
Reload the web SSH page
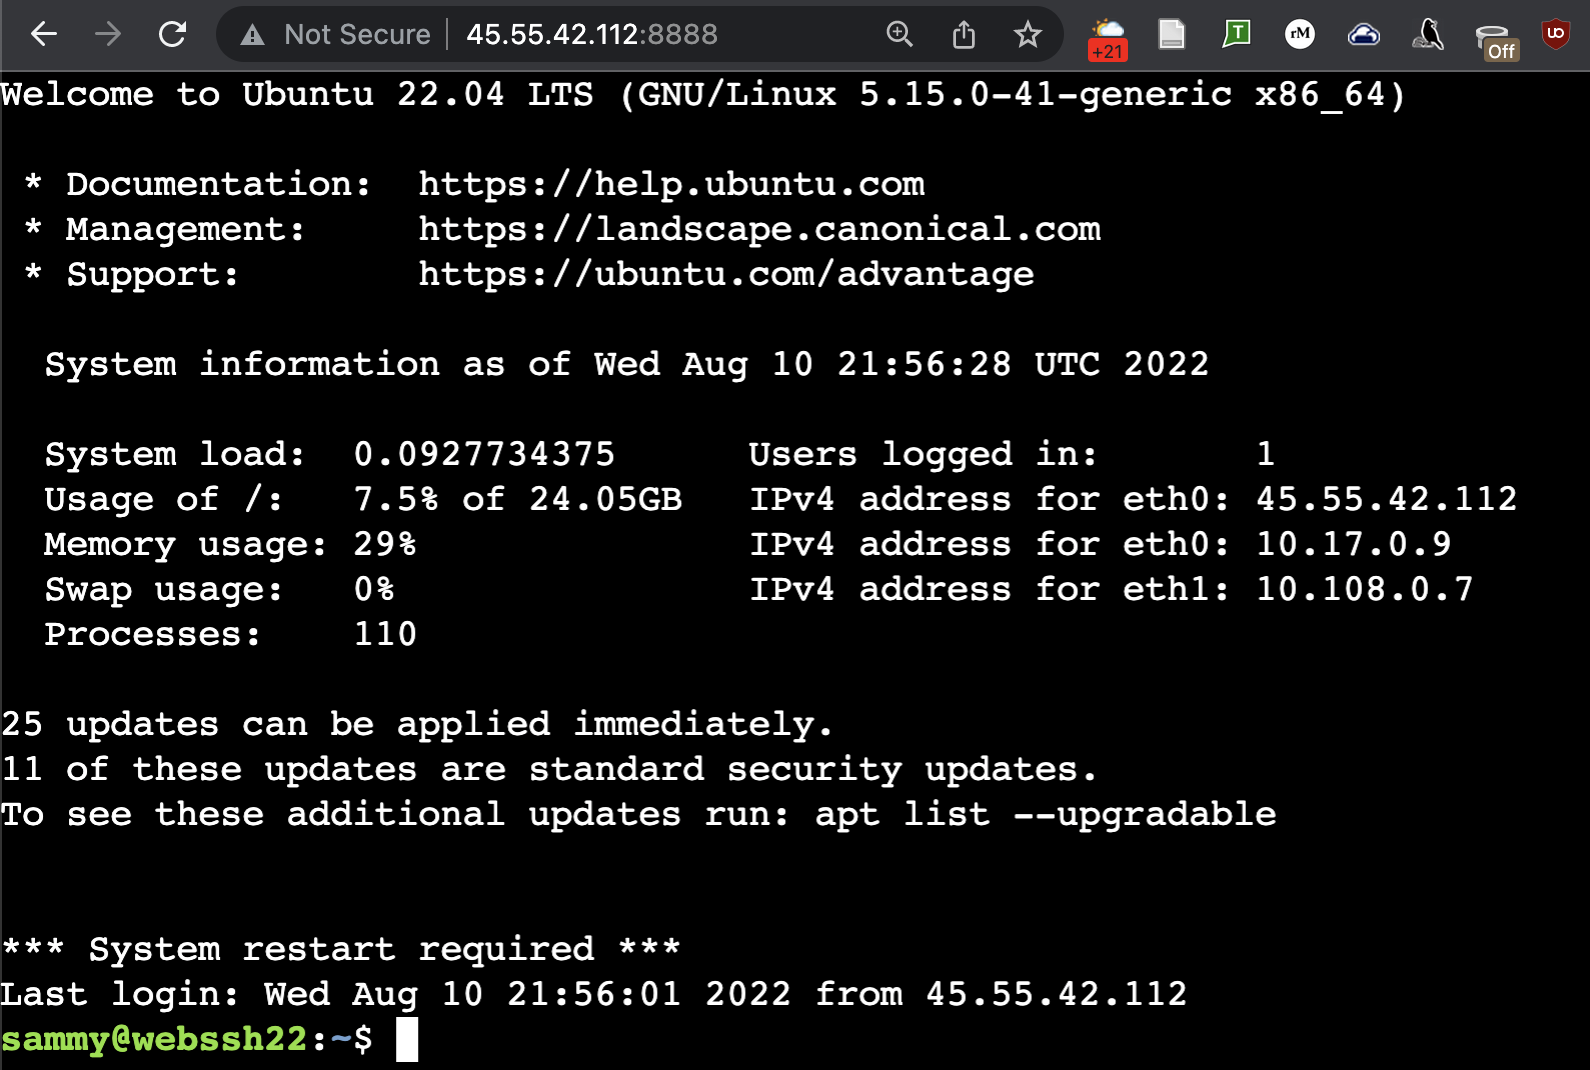(173, 34)
